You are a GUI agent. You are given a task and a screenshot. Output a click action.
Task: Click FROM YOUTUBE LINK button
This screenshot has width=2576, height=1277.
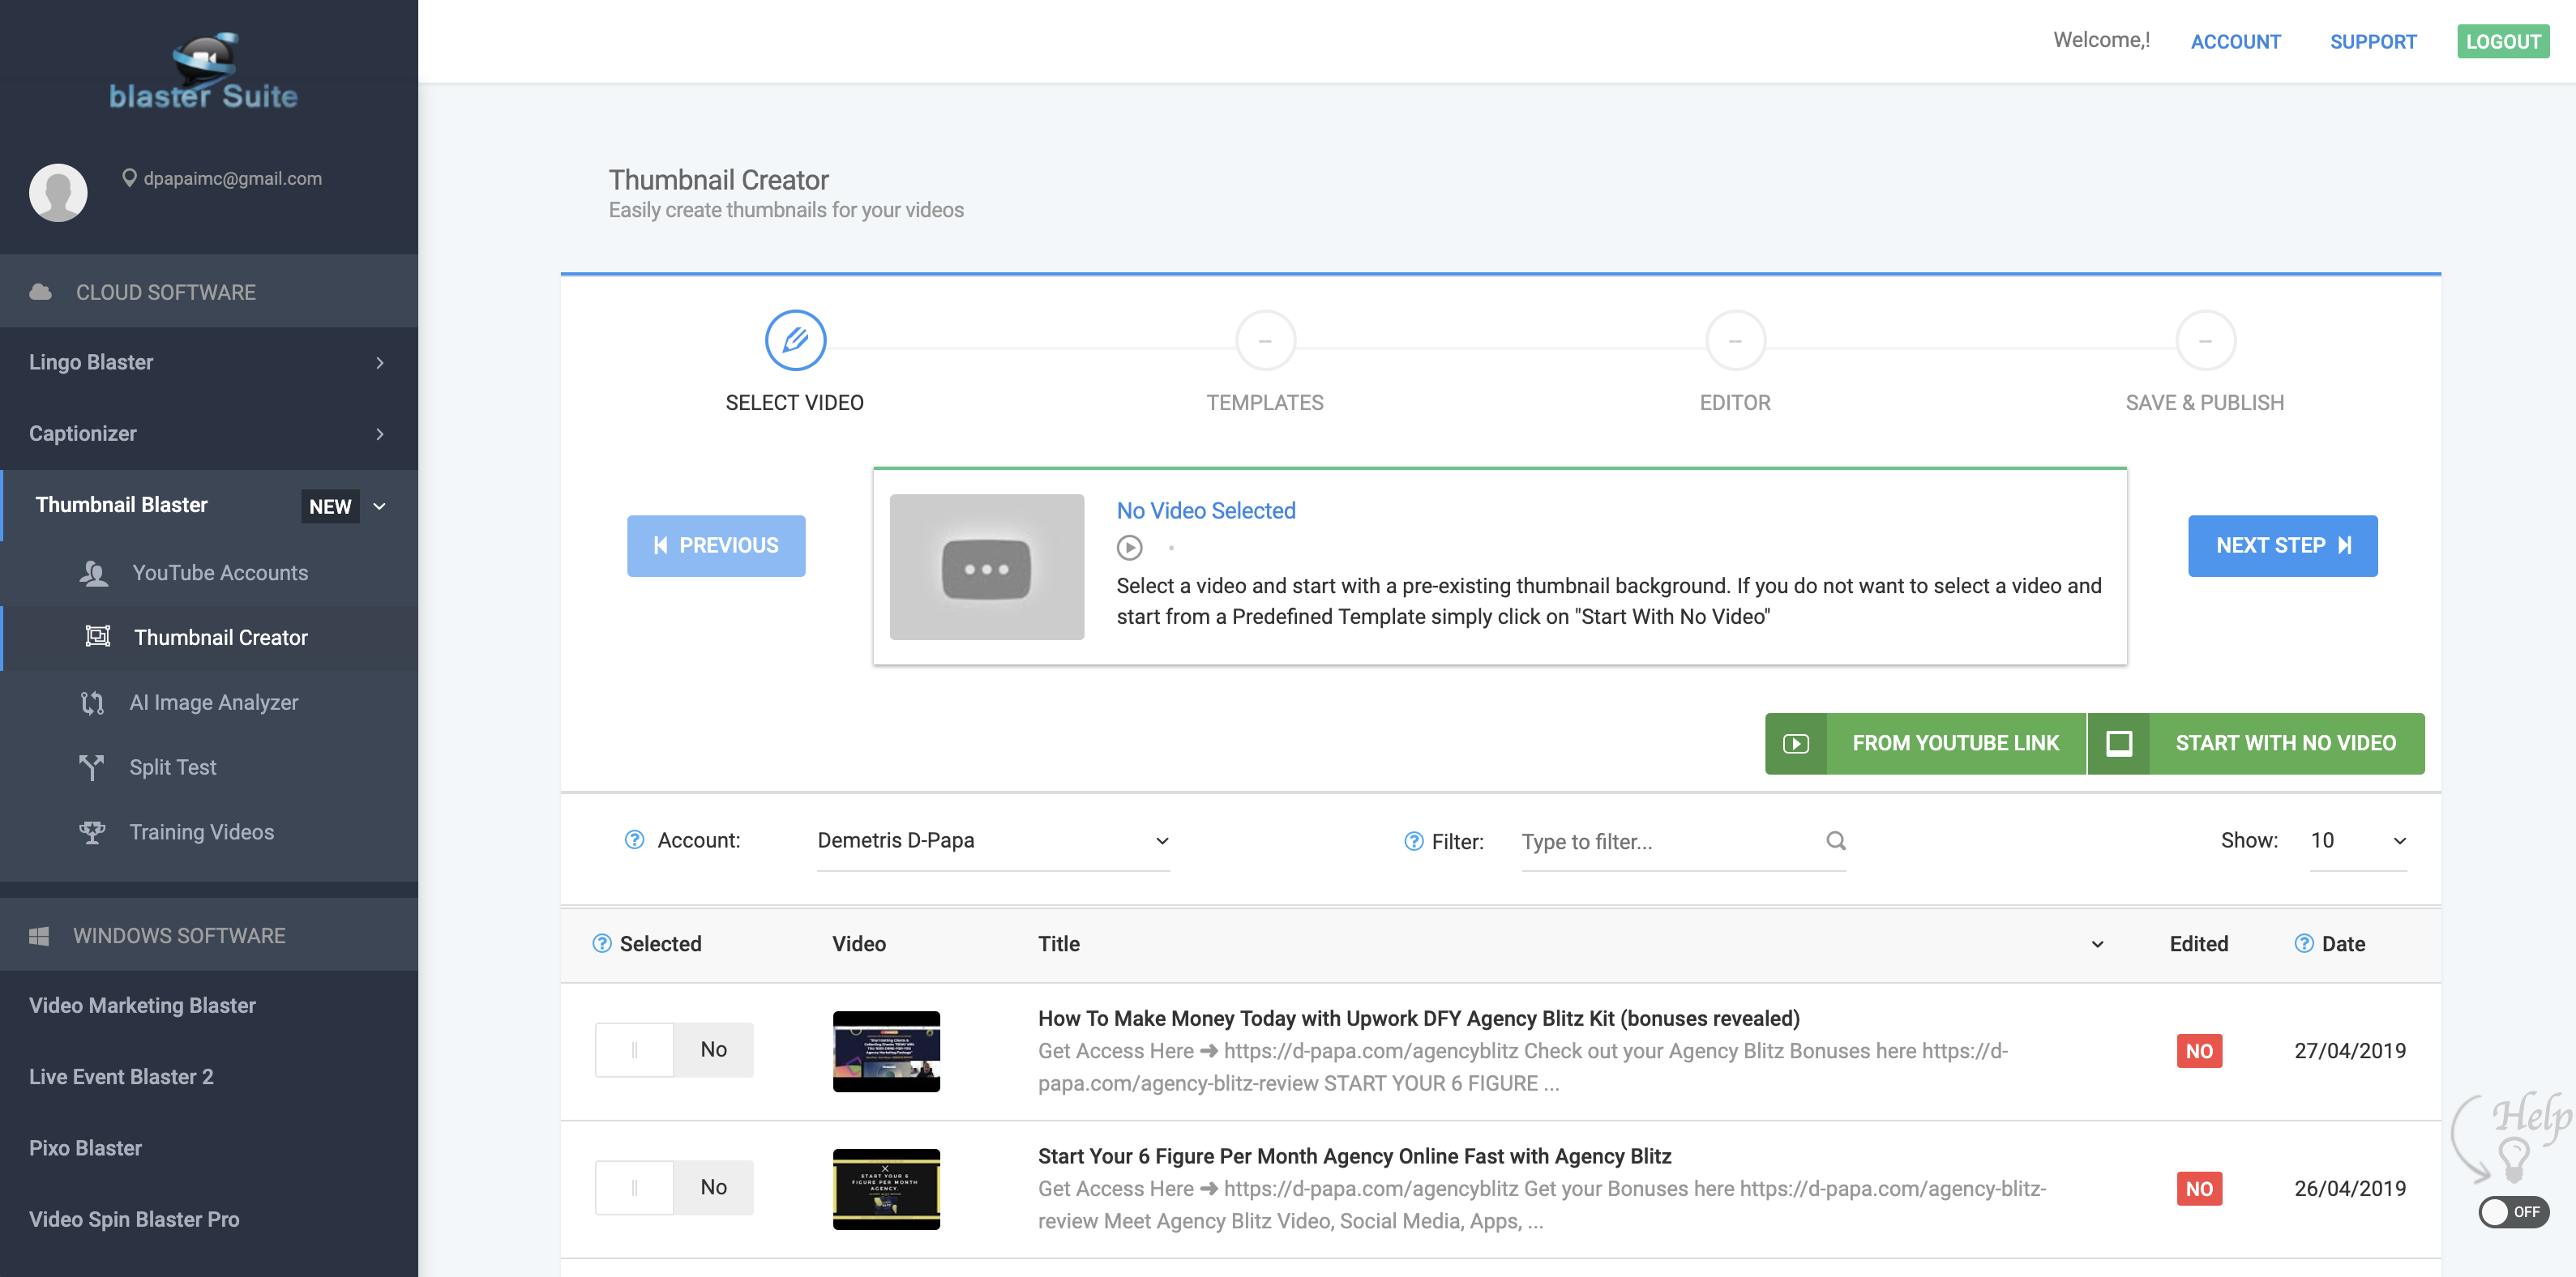(x=1925, y=743)
